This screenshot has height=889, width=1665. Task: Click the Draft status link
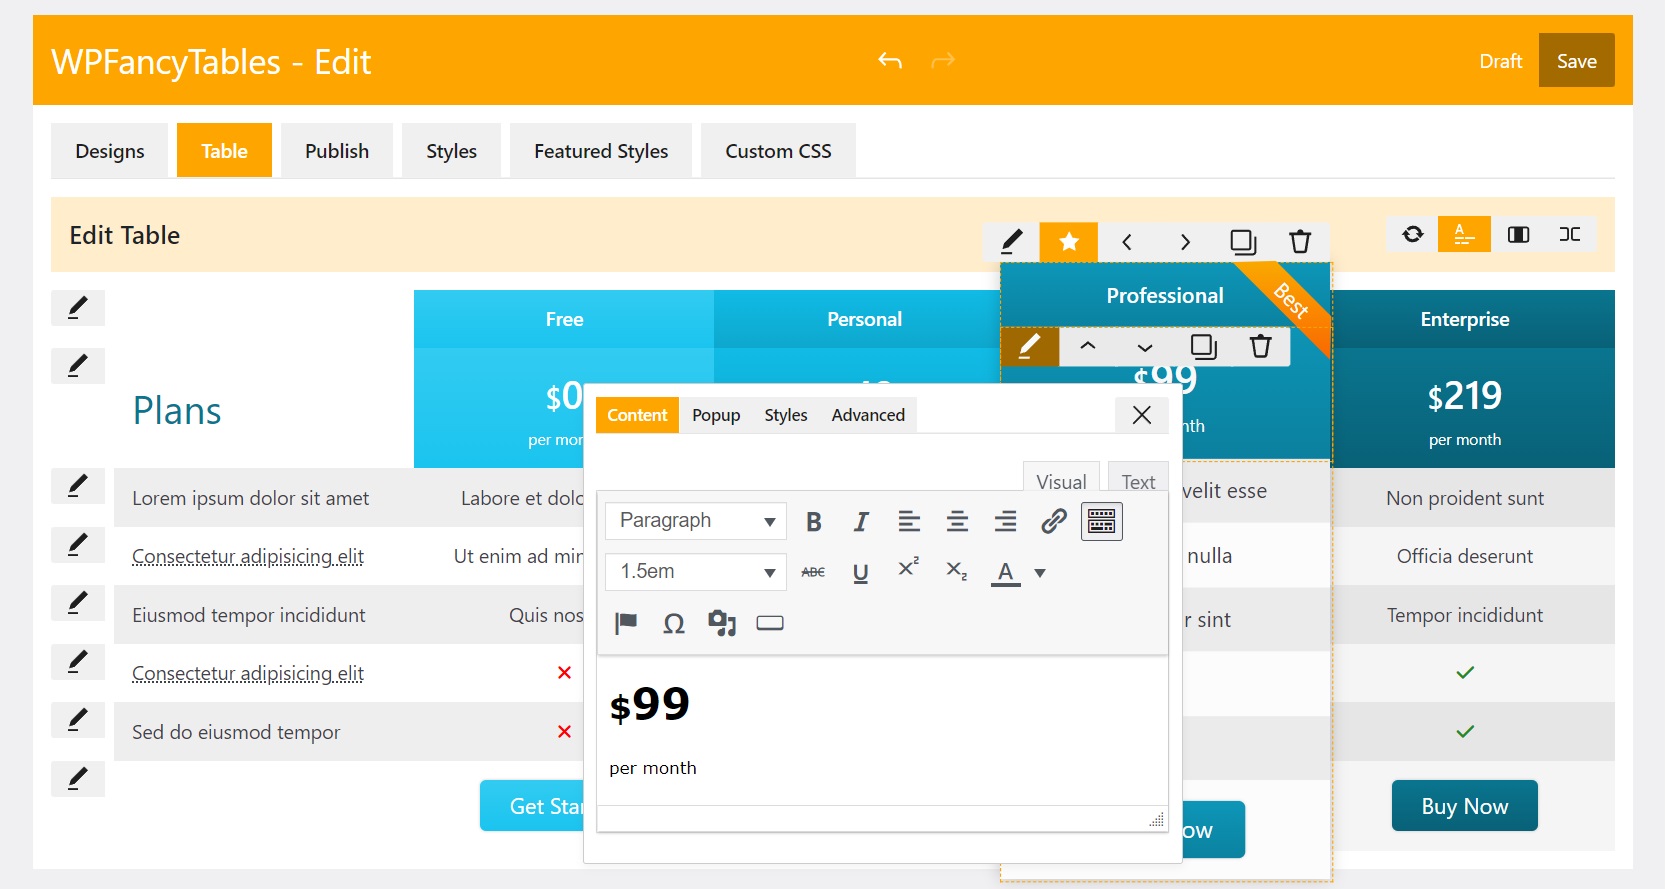coord(1501,61)
